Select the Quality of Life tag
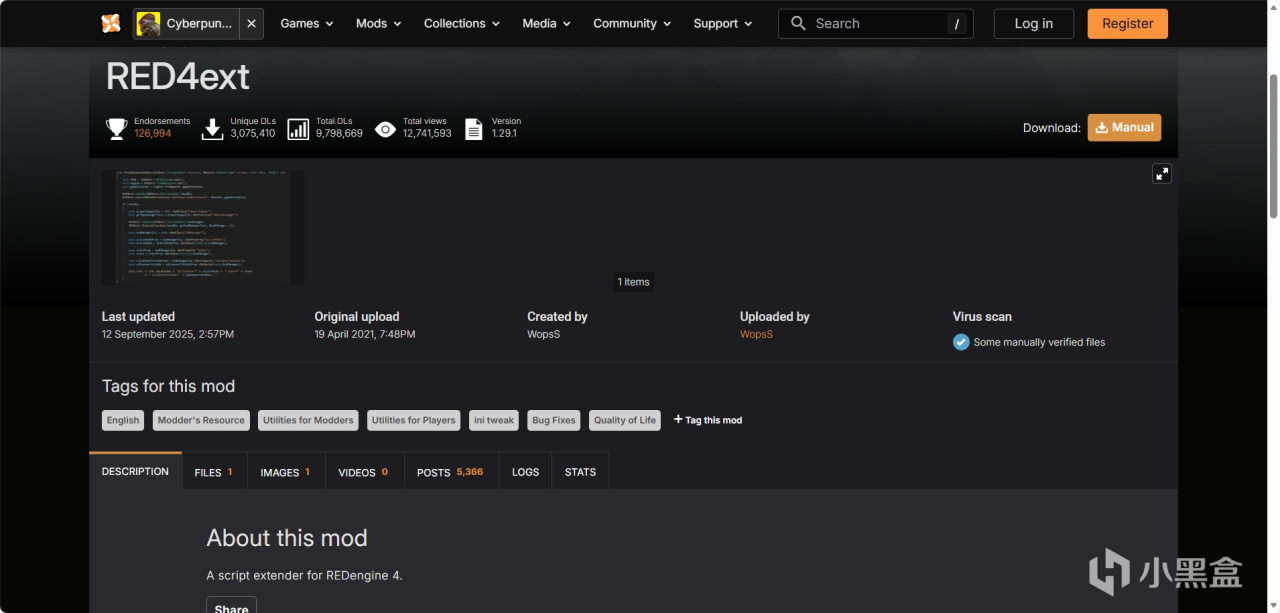 [625, 420]
